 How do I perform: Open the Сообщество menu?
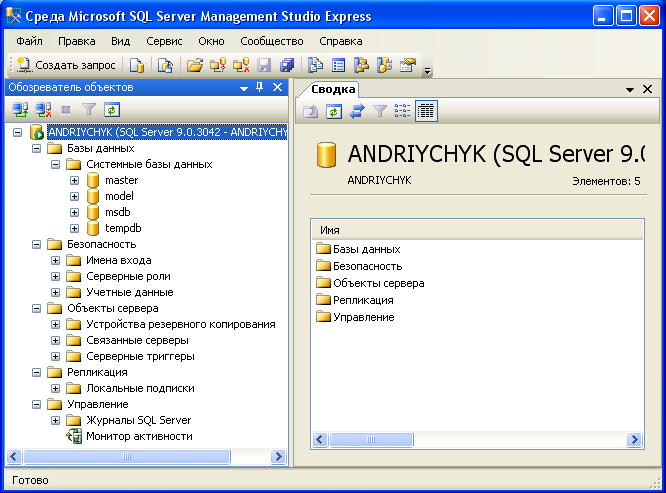point(272,41)
